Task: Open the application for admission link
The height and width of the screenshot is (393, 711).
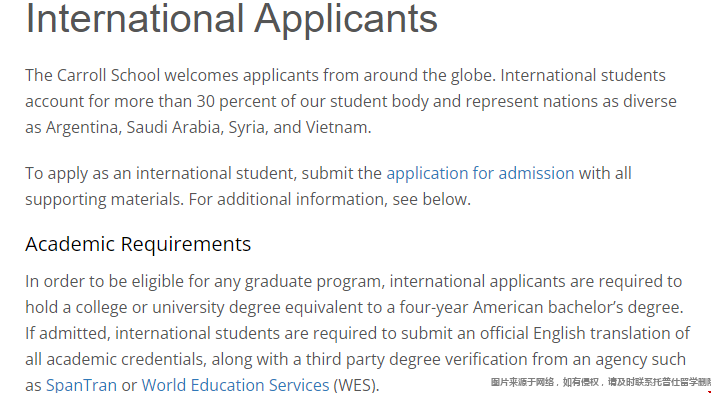Action: (480, 174)
